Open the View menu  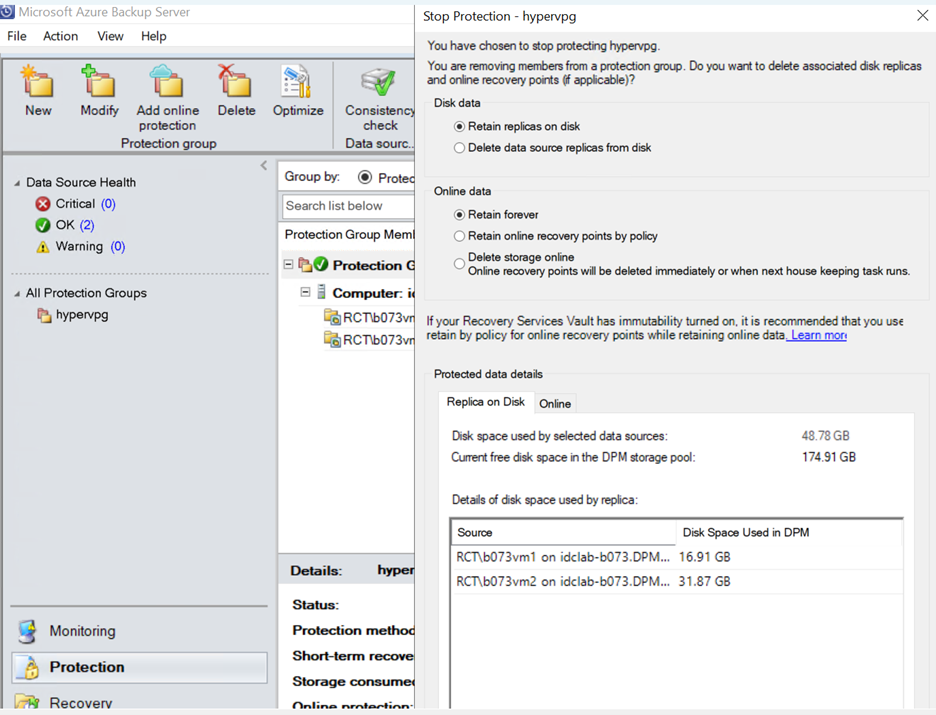pos(110,36)
